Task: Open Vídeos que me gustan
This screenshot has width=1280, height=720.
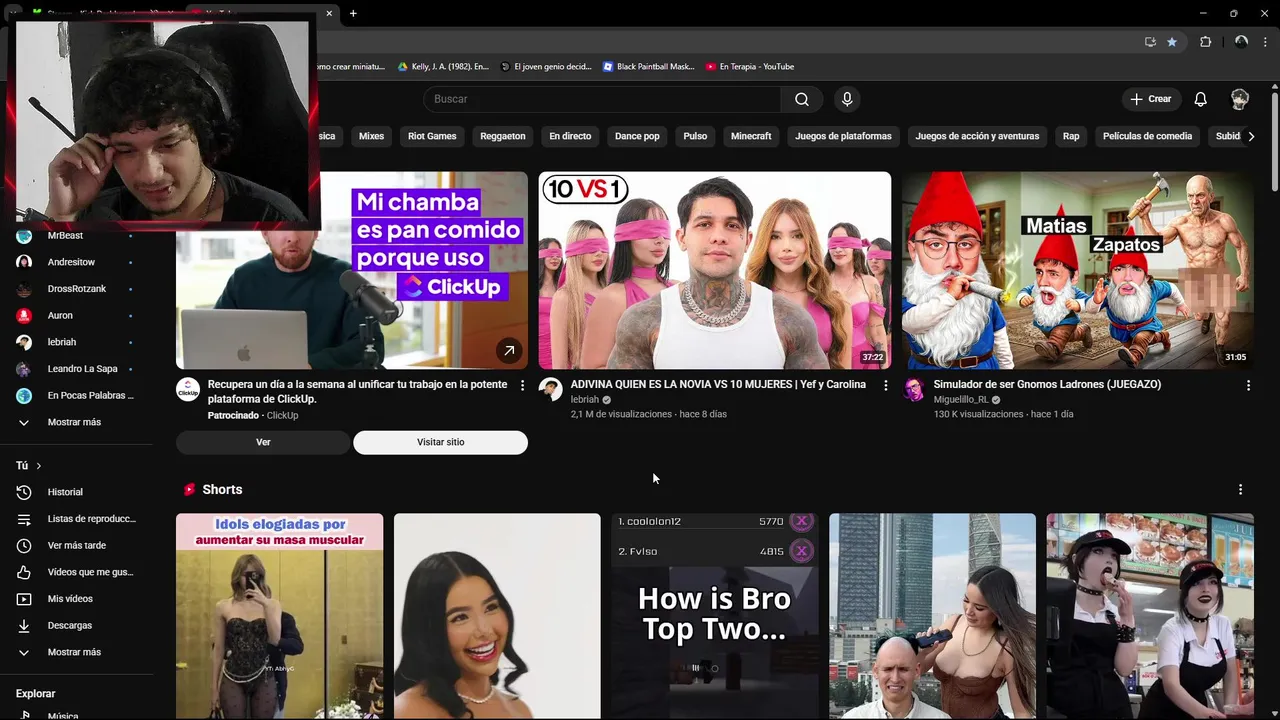Action: click(x=76, y=572)
